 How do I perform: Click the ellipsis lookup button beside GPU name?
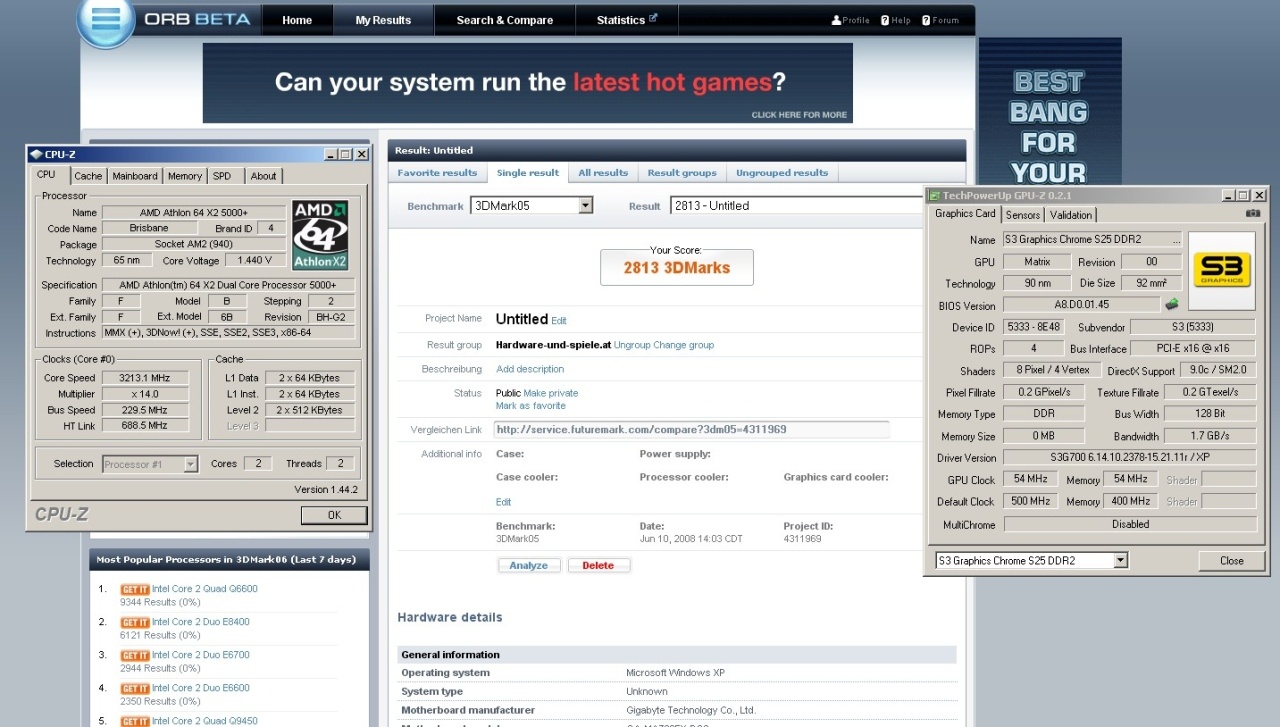[1176, 240]
